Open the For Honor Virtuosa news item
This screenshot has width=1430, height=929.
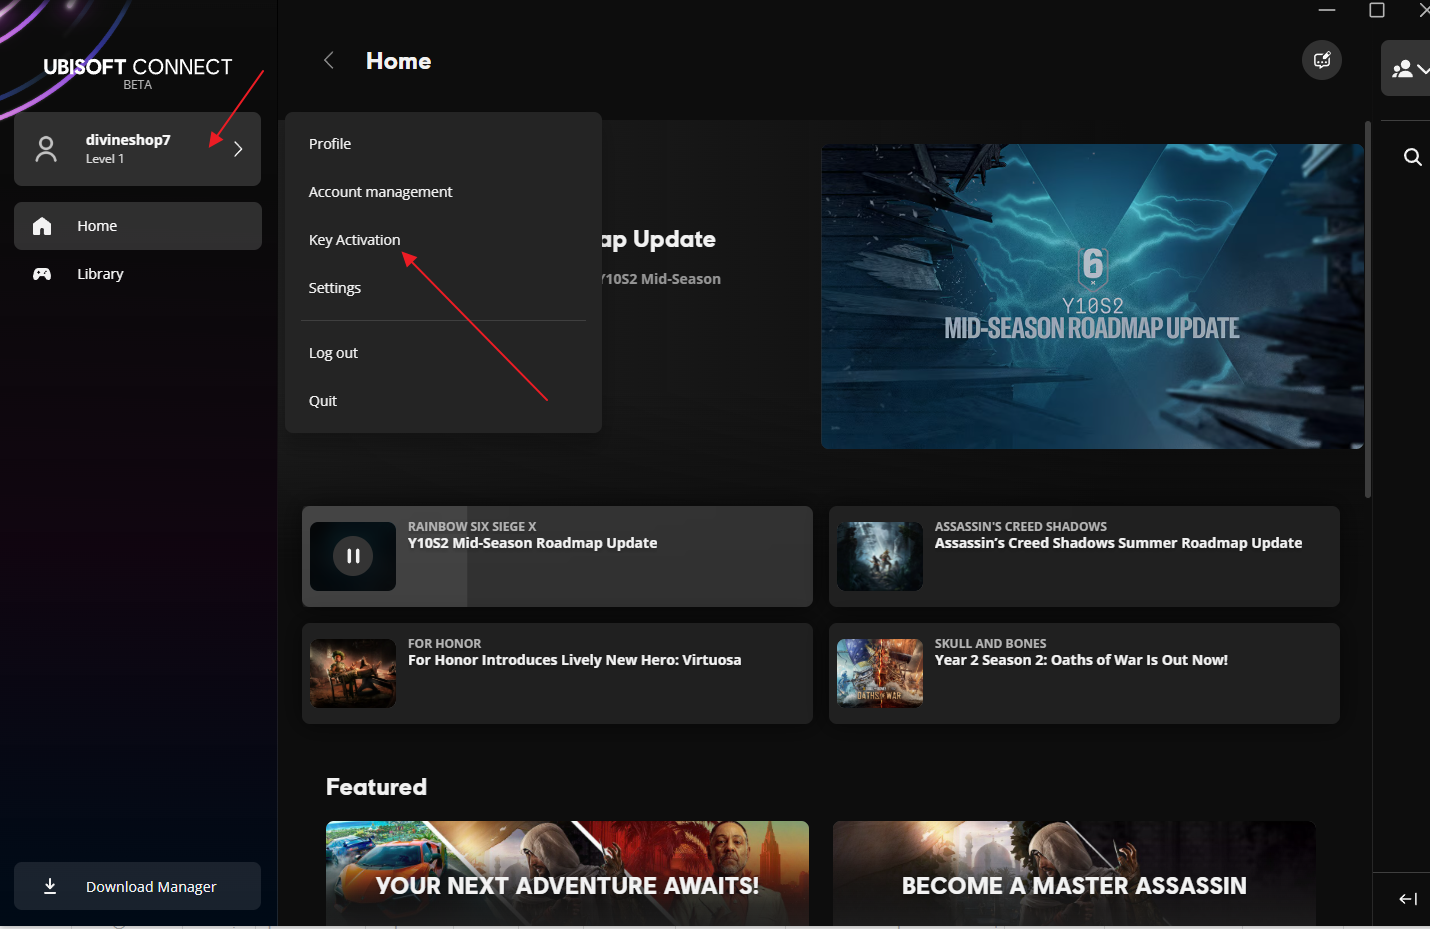(574, 660)
